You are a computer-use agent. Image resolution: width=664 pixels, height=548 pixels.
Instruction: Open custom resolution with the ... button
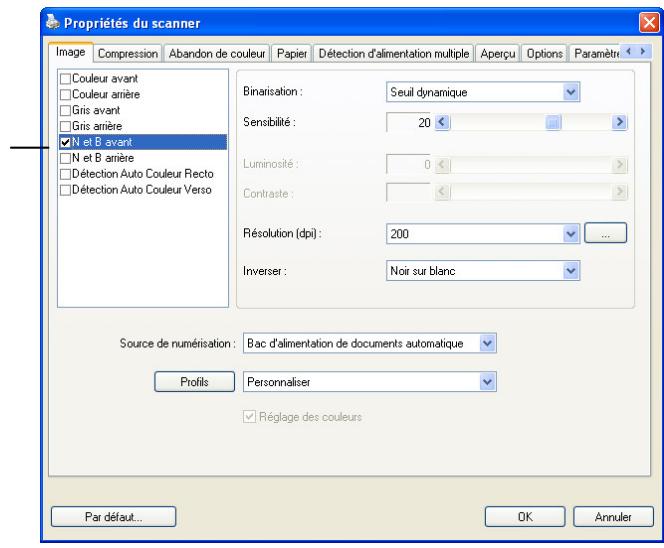pos(606,233)
